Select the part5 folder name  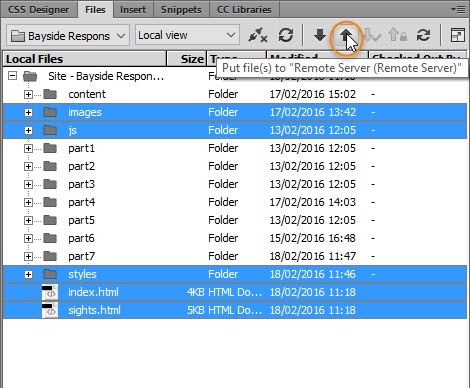point(82,220)
